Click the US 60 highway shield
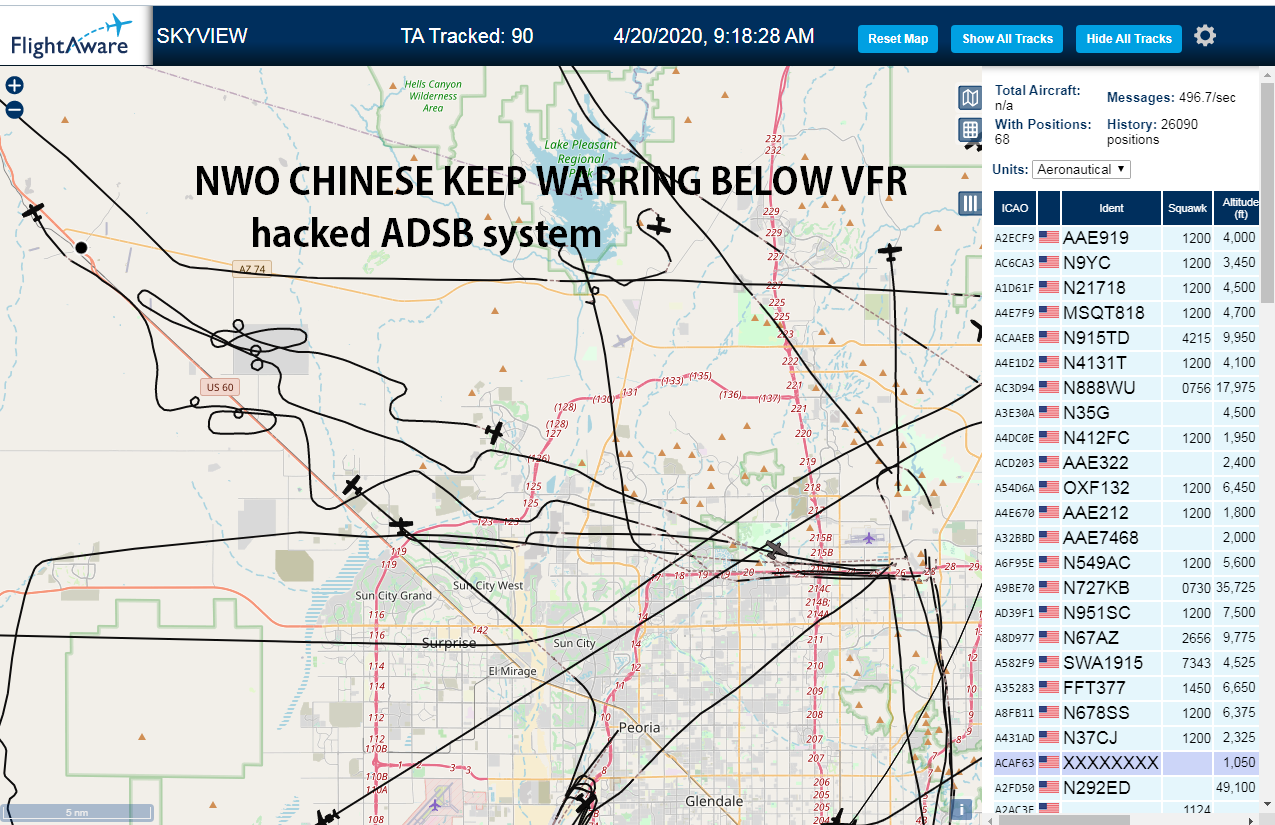1275x825 pixels. point(219,387)
